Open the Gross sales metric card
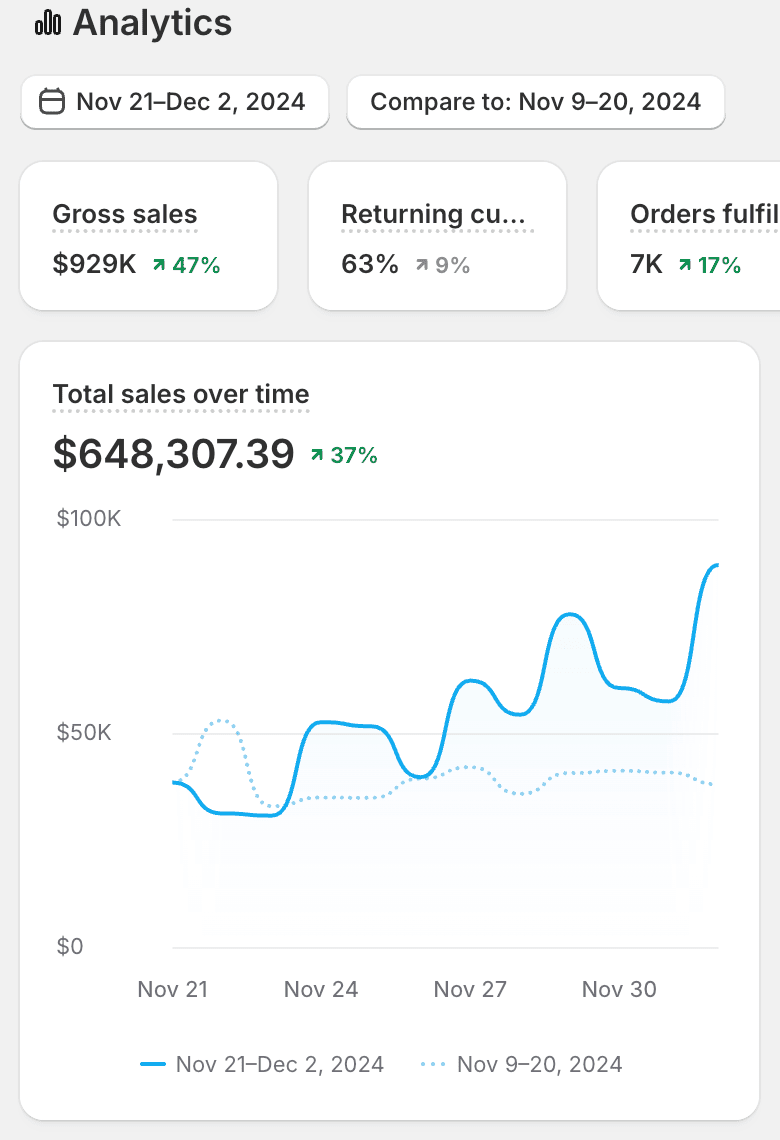The width and height of the screenshot is (780, 1140). point(148,237)
